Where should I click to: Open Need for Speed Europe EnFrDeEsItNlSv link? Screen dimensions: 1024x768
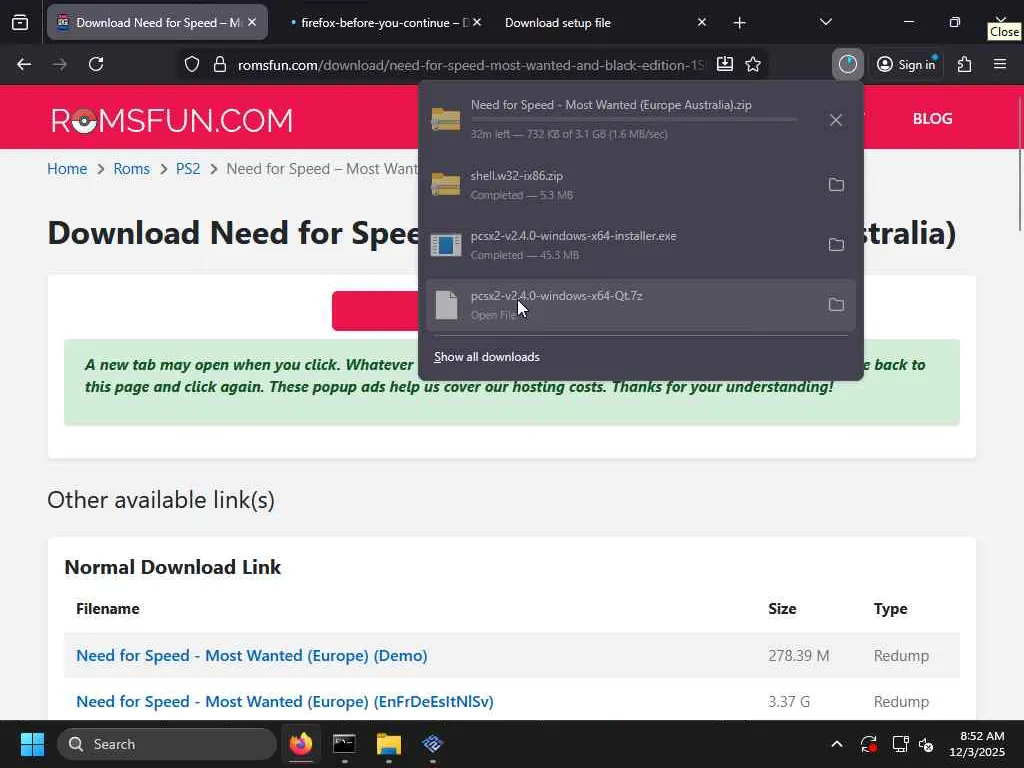pos(285,701)
